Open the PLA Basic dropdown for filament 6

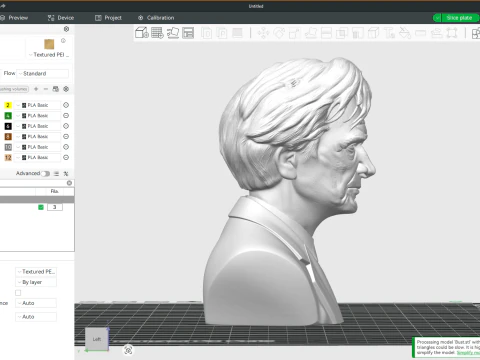[38, 126]
